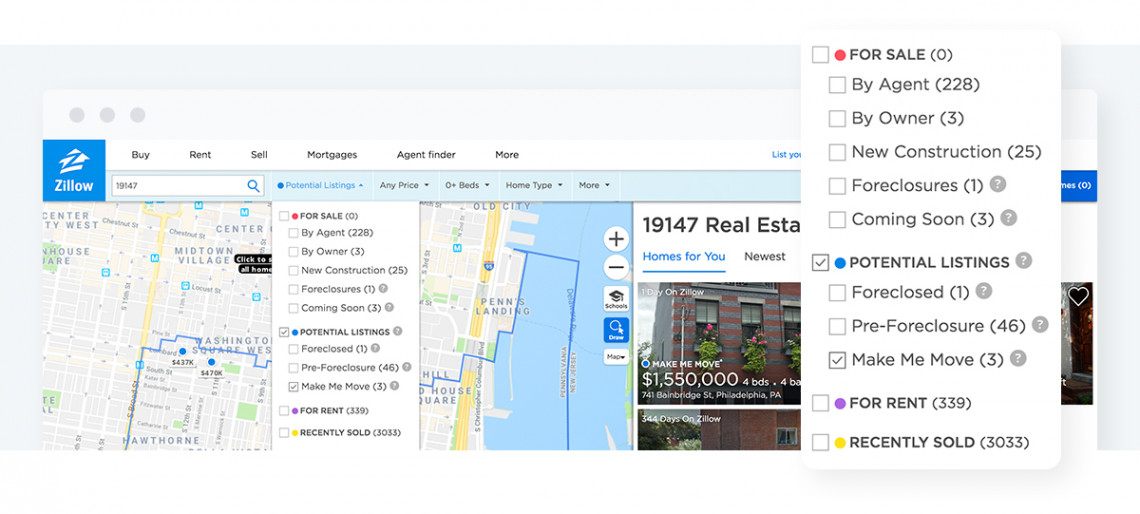Check Recently Sold in small browser dropdown
The height and width of the screenshot is (514, 1140).
click(284, 433)
